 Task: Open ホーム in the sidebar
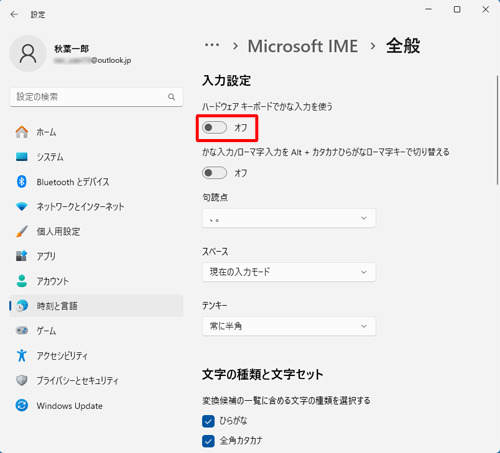[96, 132]
